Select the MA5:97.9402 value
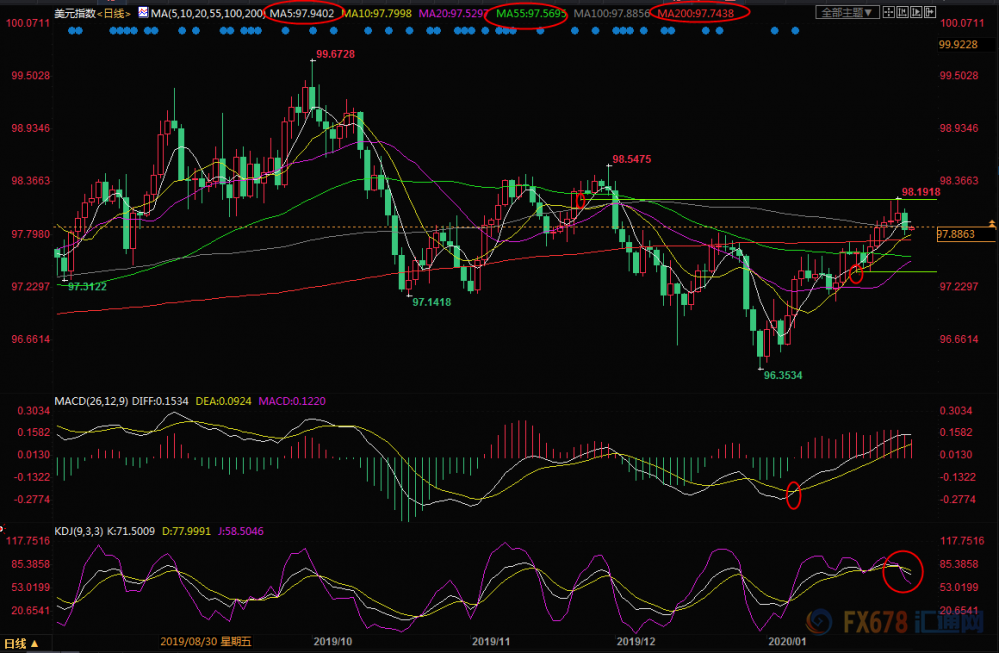This screenshot has width=999, height=653. click(302, 13)
